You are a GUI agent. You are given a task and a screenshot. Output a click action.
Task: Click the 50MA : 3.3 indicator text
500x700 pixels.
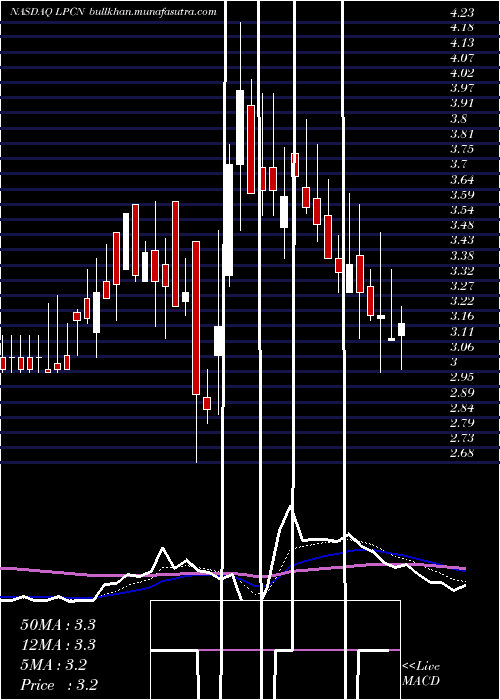tap(58, 625)
